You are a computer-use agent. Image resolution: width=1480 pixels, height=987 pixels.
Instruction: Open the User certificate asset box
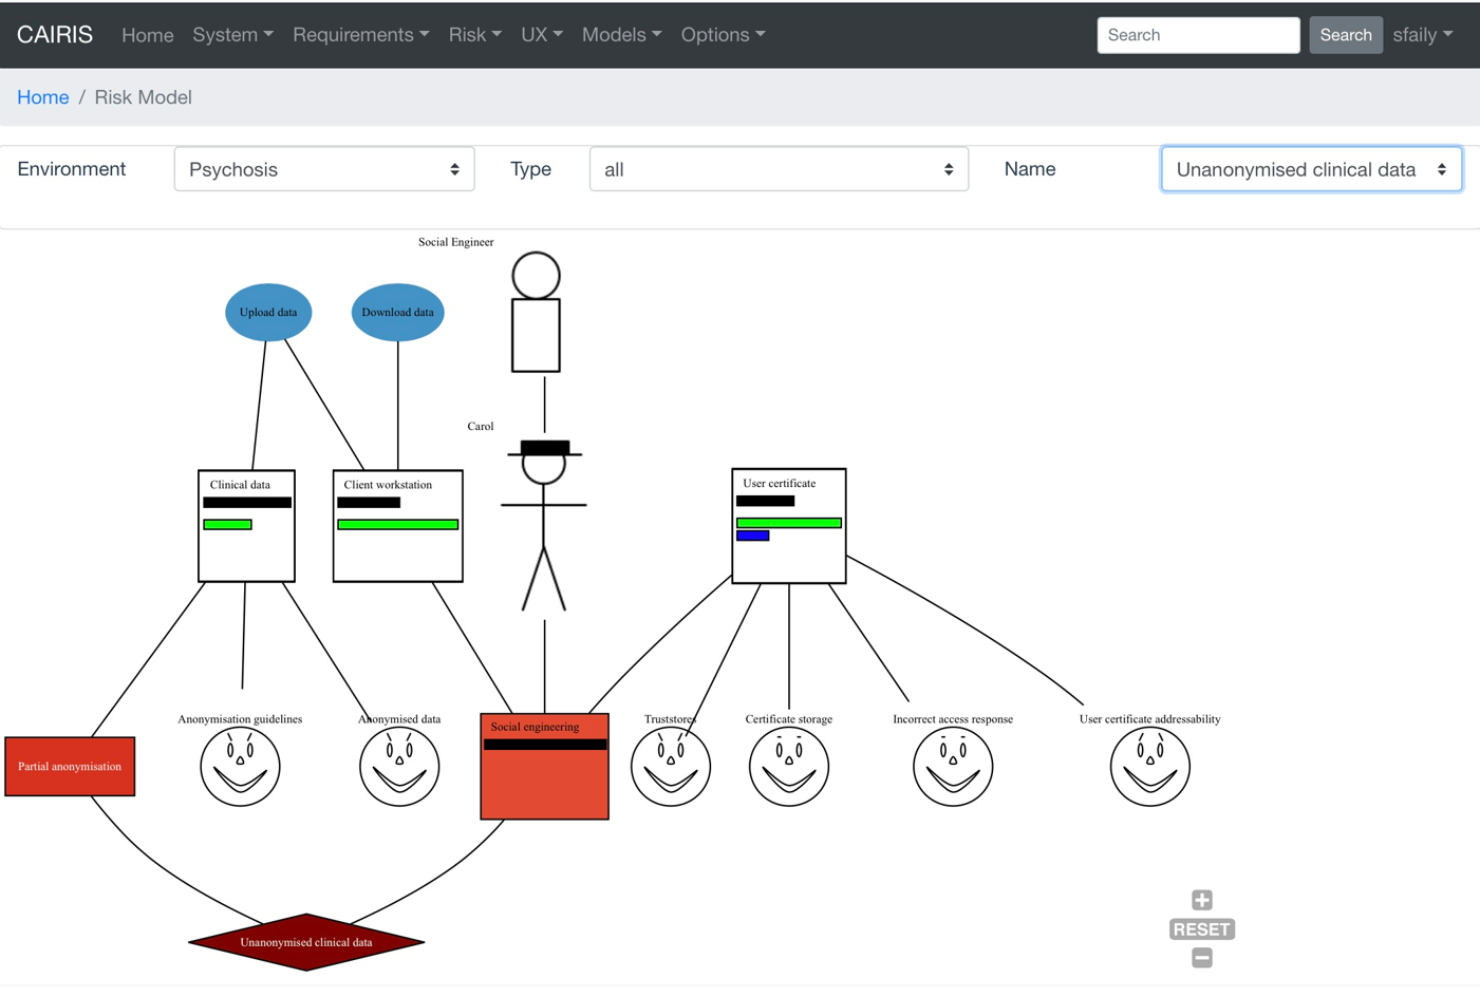point(789,526)
